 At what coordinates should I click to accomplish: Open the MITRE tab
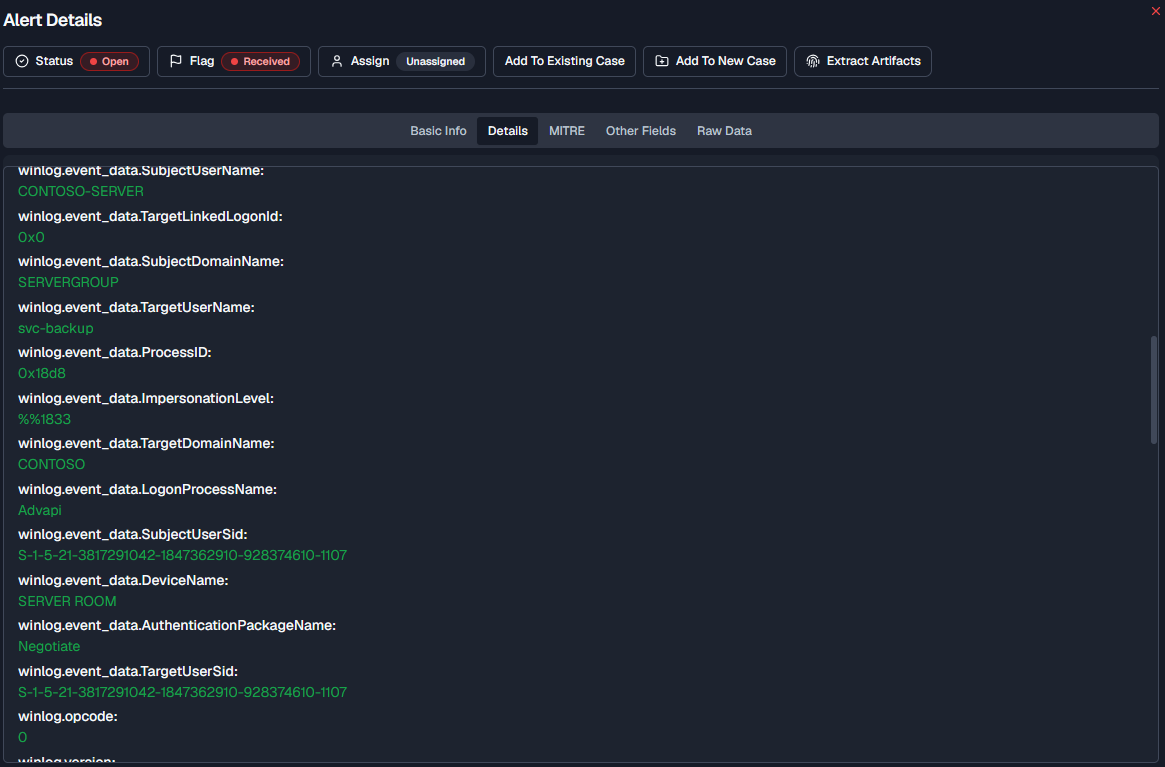click(567, 131)
